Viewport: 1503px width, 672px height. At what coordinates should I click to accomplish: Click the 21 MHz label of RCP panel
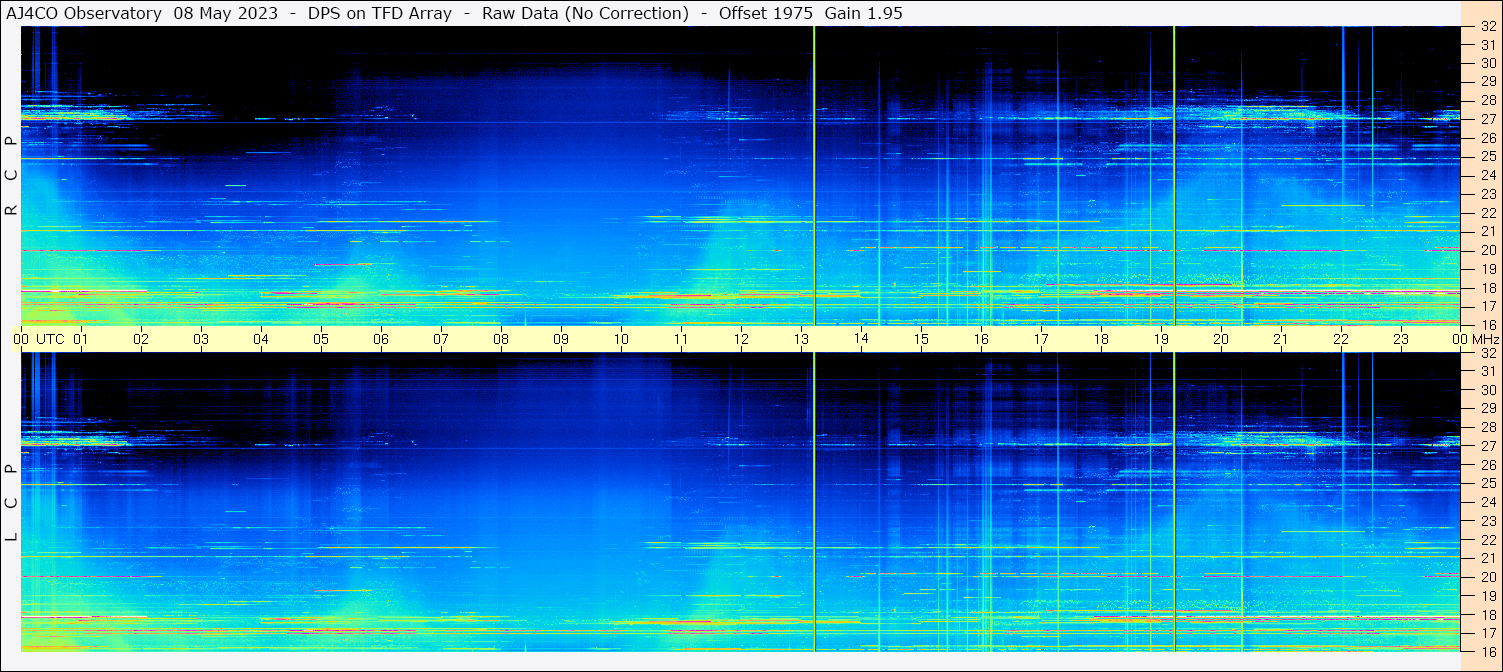tap(1487, 231)
